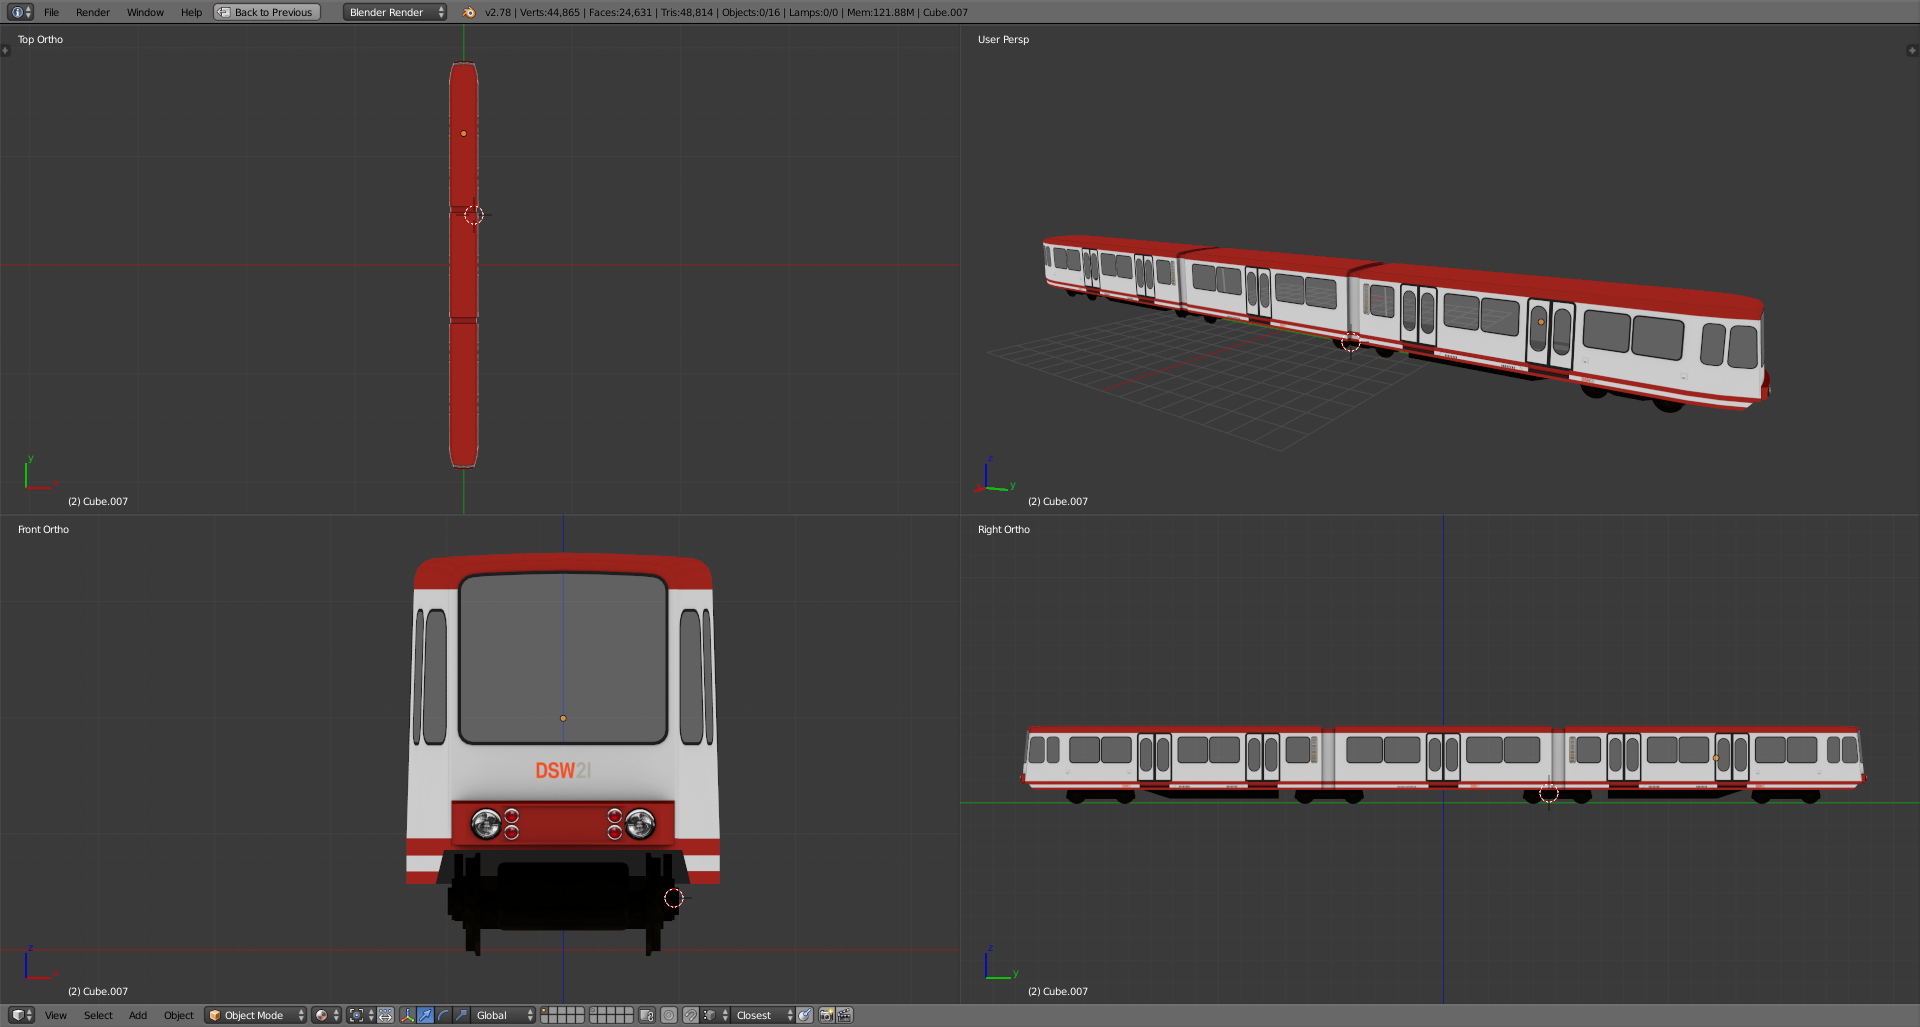Select the translate manipulator arrow icon

425,1015
